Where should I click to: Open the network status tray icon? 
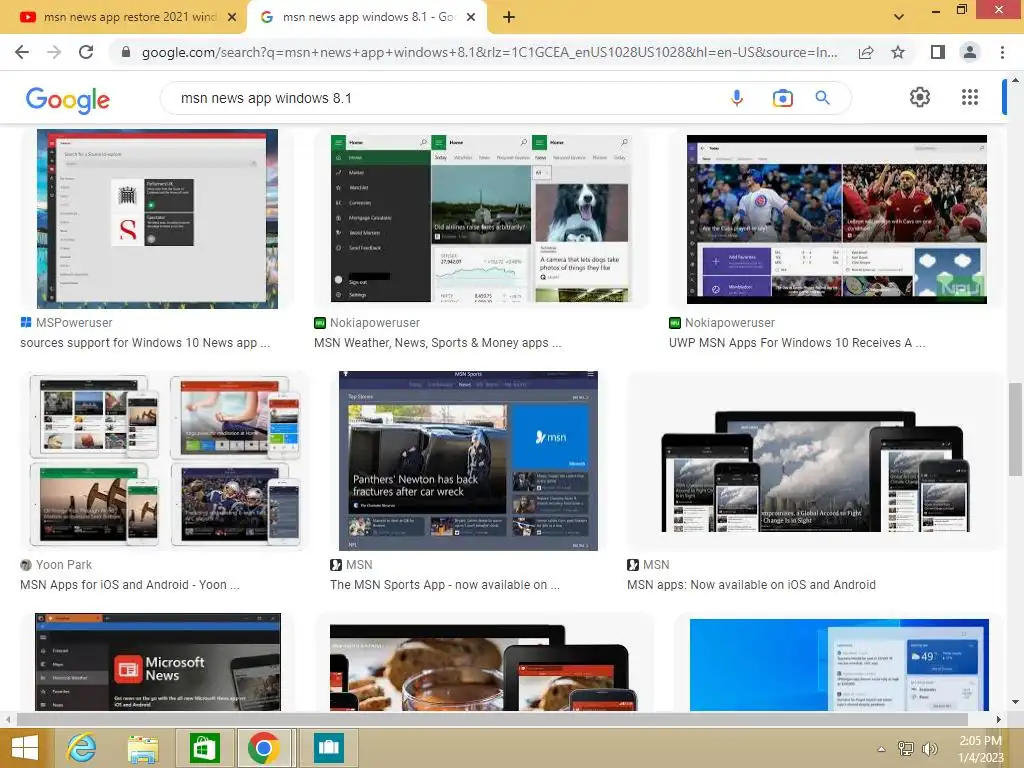[905, 748]
